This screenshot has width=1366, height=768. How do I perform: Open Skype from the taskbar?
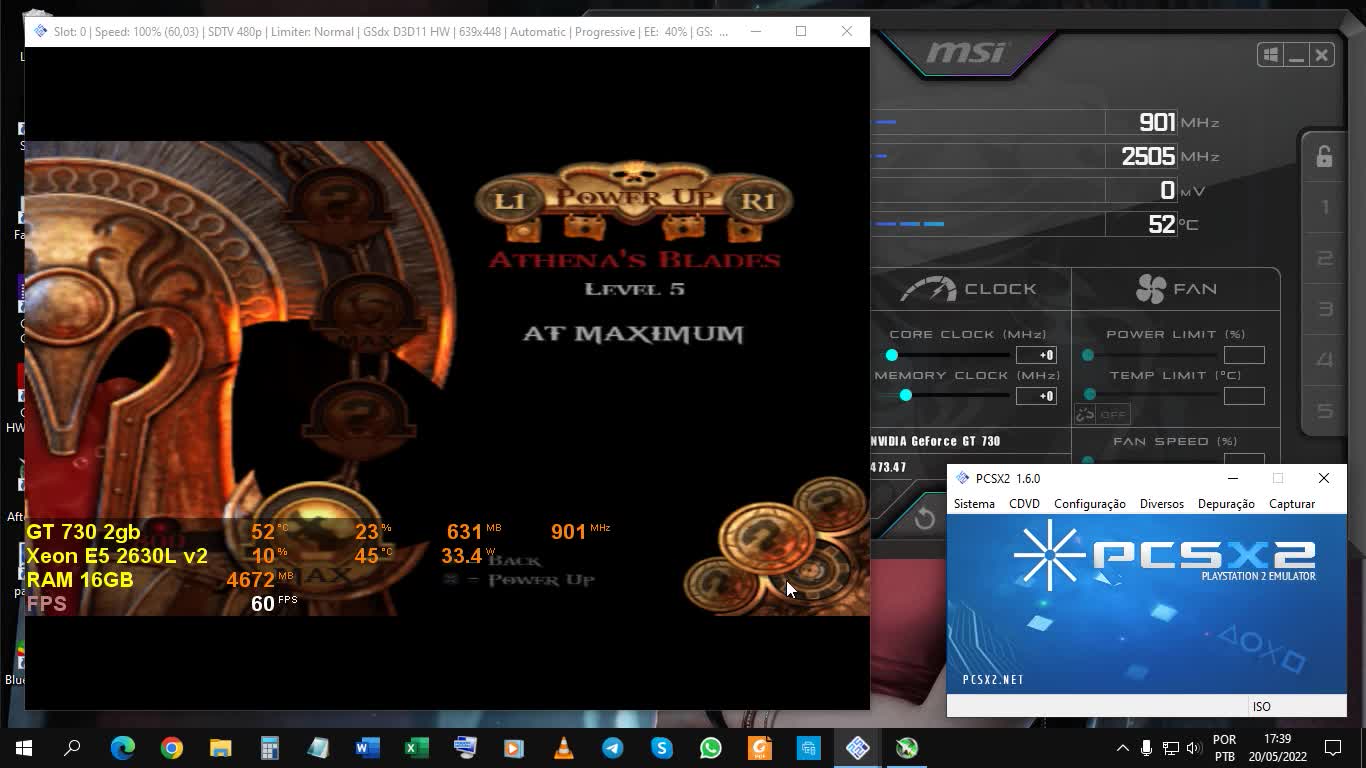tap(661, 748)
